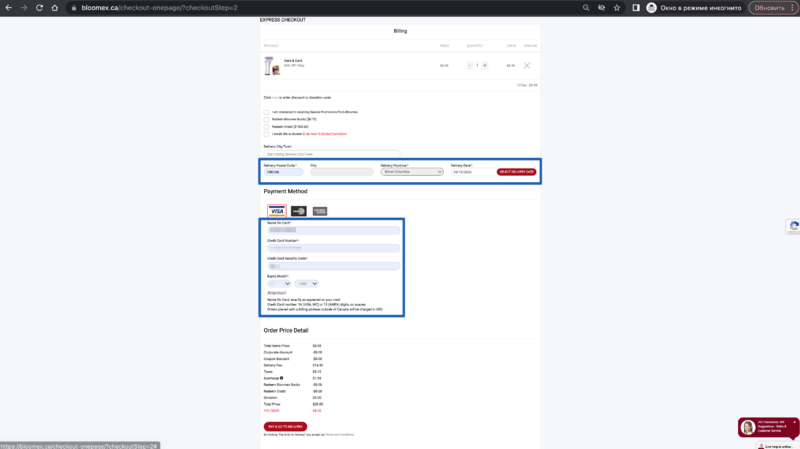The image size is (800, 449).
Task: Open the expiry year dropdown
Action: pyautogui.click(x=307, y=284)
